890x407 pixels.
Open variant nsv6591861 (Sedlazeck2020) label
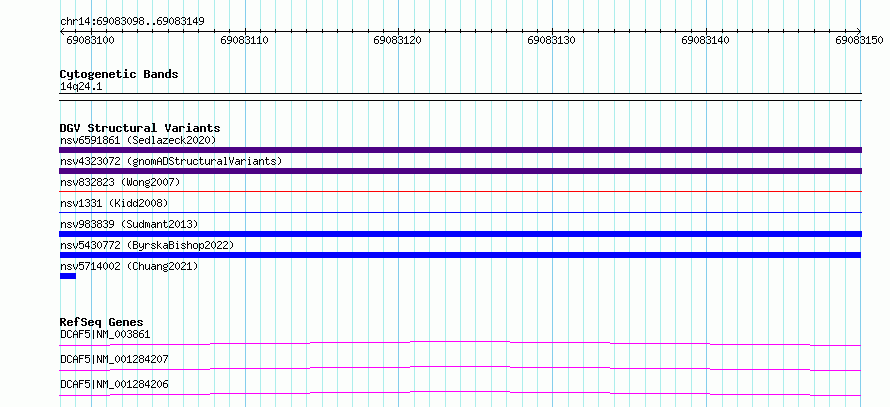click(138, 140)
